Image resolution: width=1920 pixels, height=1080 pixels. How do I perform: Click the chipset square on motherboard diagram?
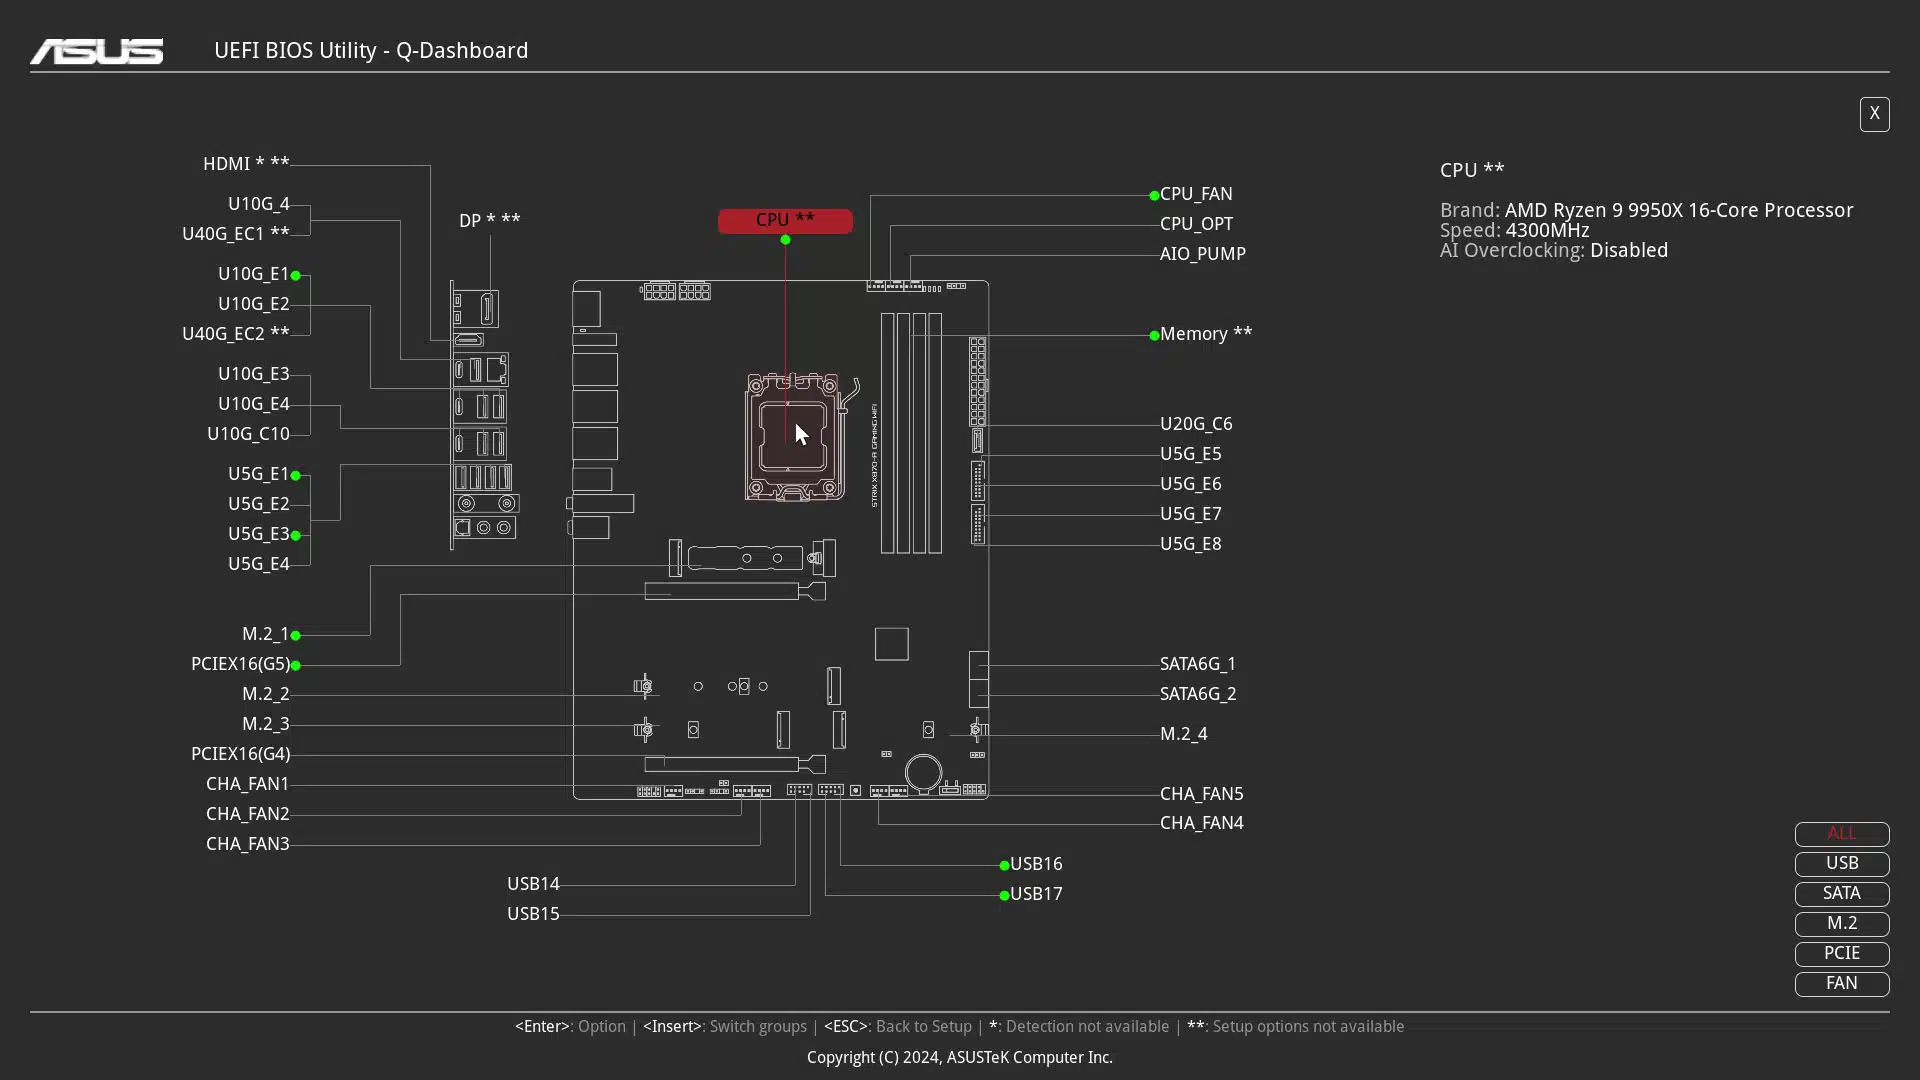pyautogui.click(x=891, y=644)
